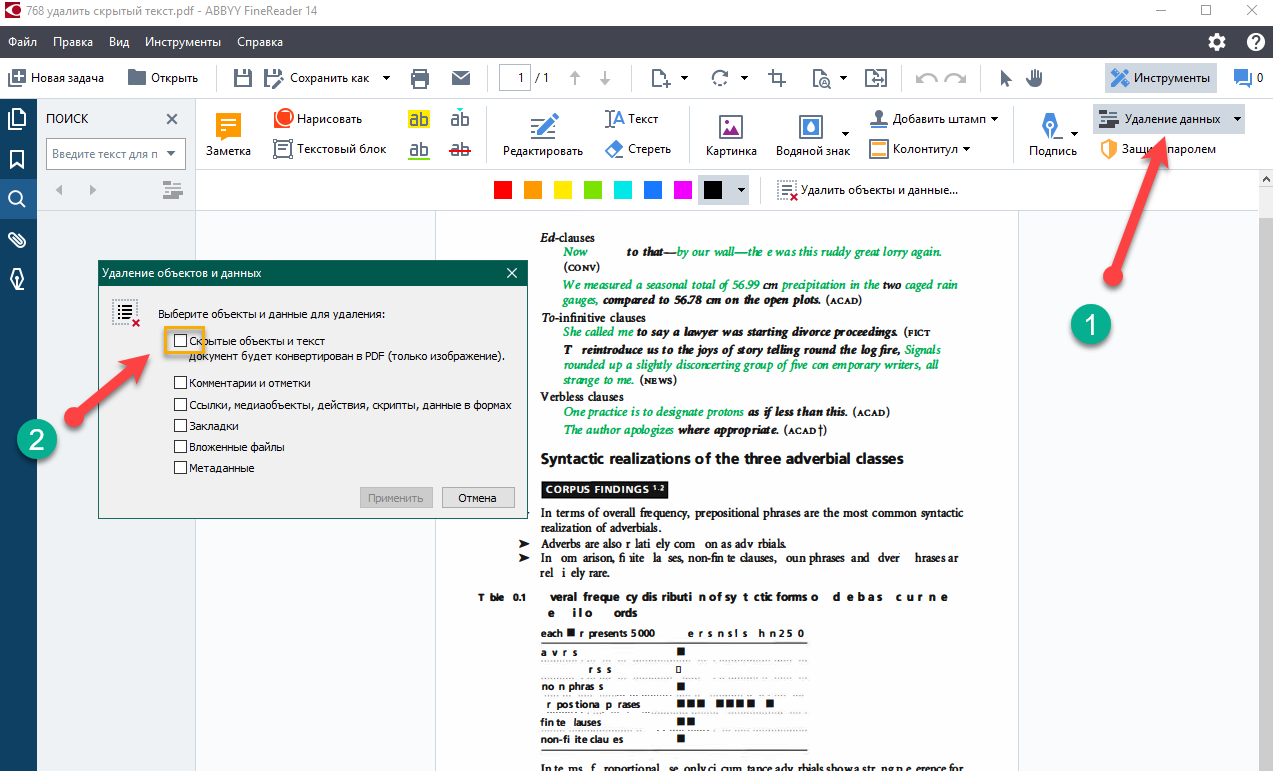The image size is (1273, 771).
Task: Pick the red color swatch
Action: pos(502,190)
